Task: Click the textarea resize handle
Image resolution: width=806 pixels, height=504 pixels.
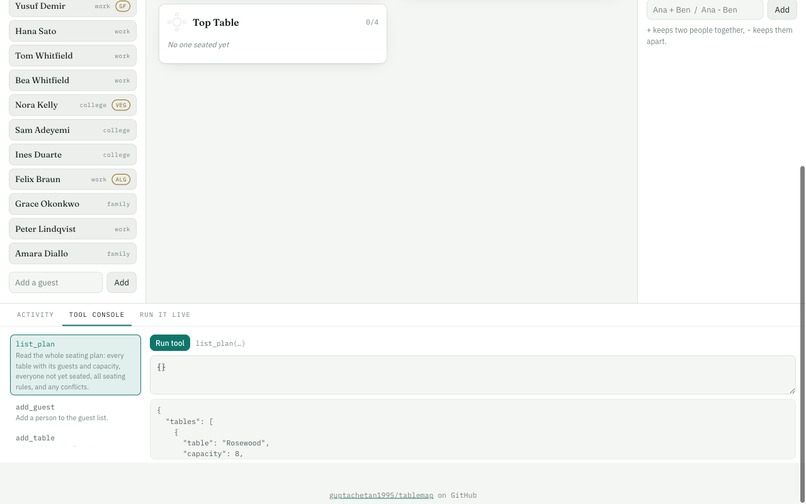Action: (x=792, y=391)
